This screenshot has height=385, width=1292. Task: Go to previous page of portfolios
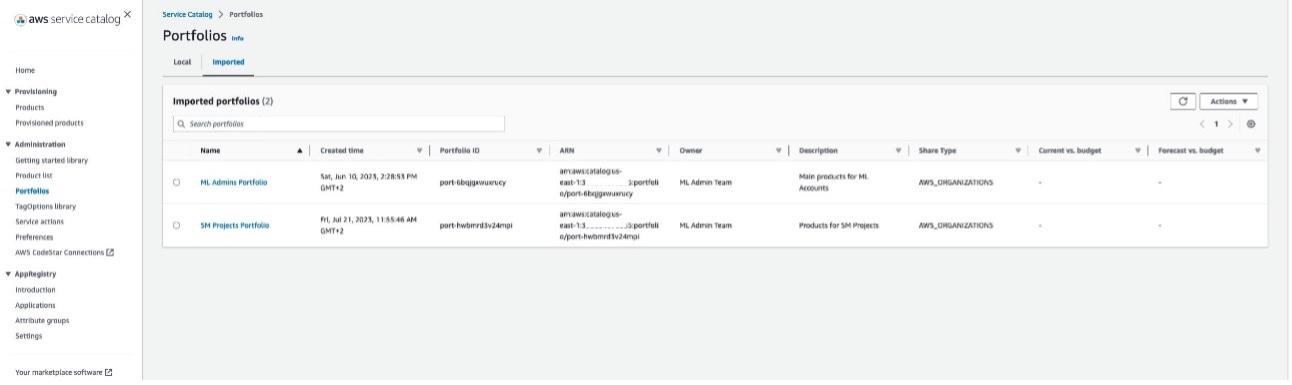point(1202,124)
